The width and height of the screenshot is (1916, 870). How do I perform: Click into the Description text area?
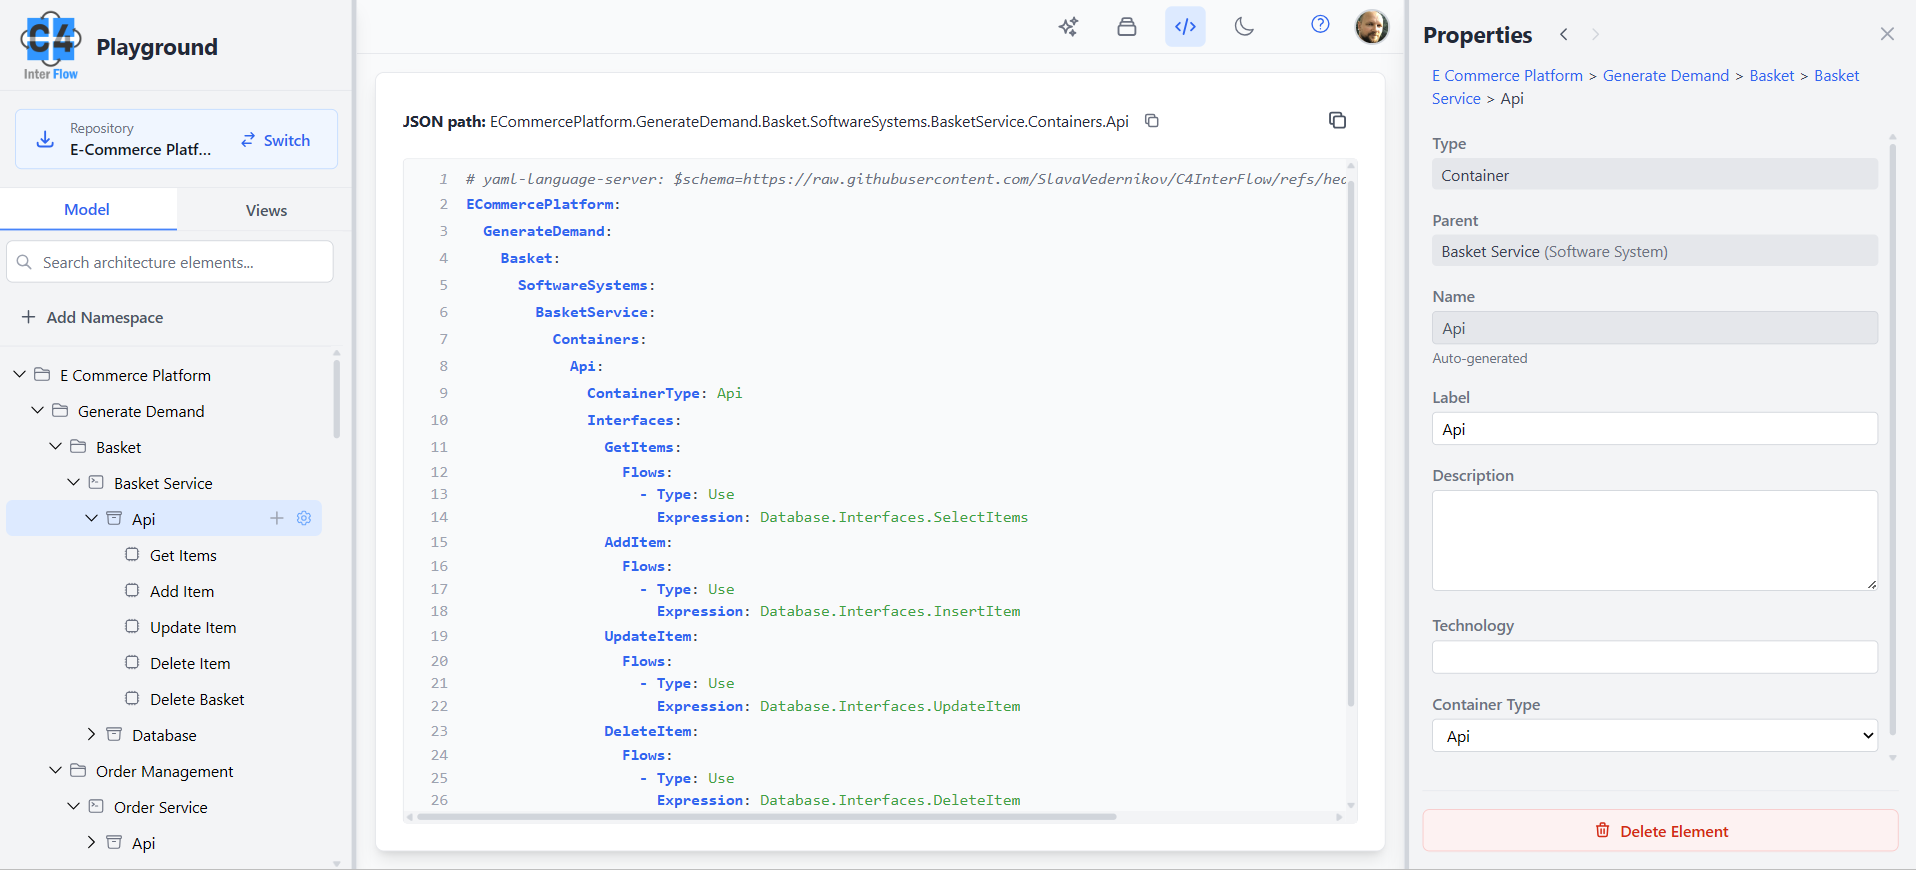pos(1655,540)
